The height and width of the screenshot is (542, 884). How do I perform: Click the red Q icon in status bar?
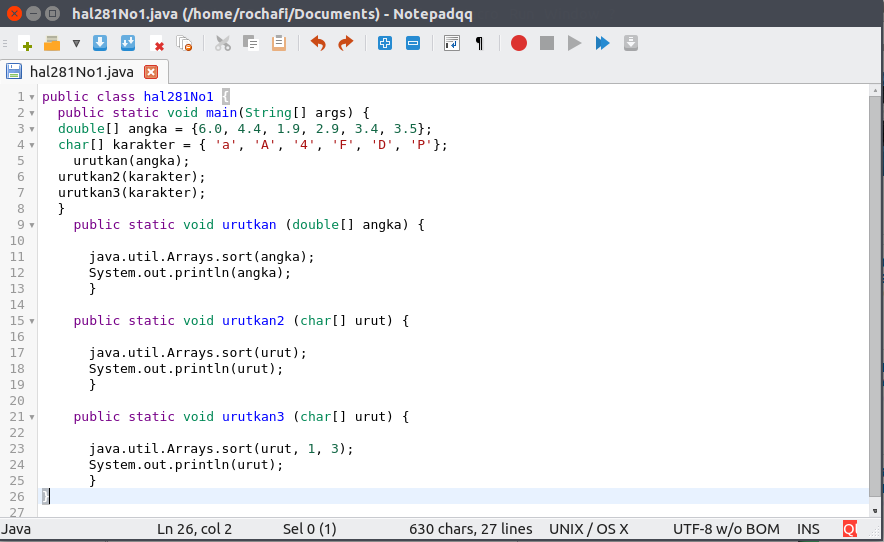click(850, 529)
